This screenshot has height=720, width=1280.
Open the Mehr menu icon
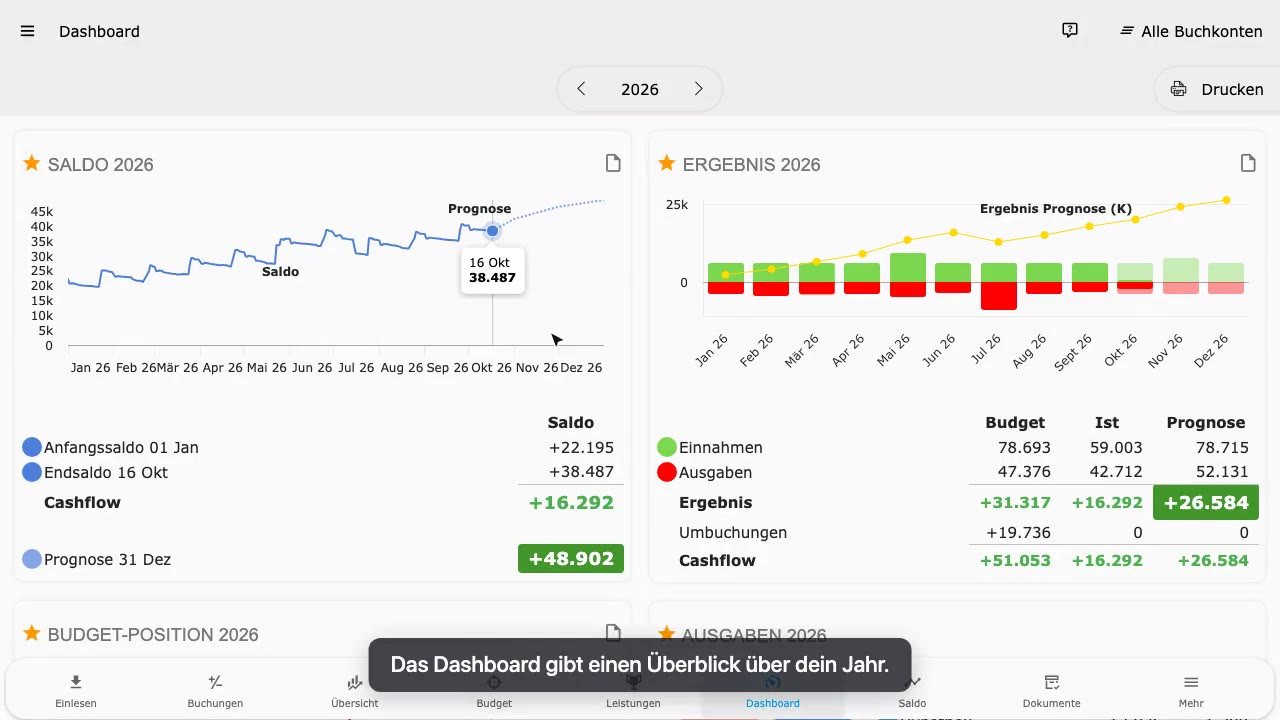(1191, 682)
